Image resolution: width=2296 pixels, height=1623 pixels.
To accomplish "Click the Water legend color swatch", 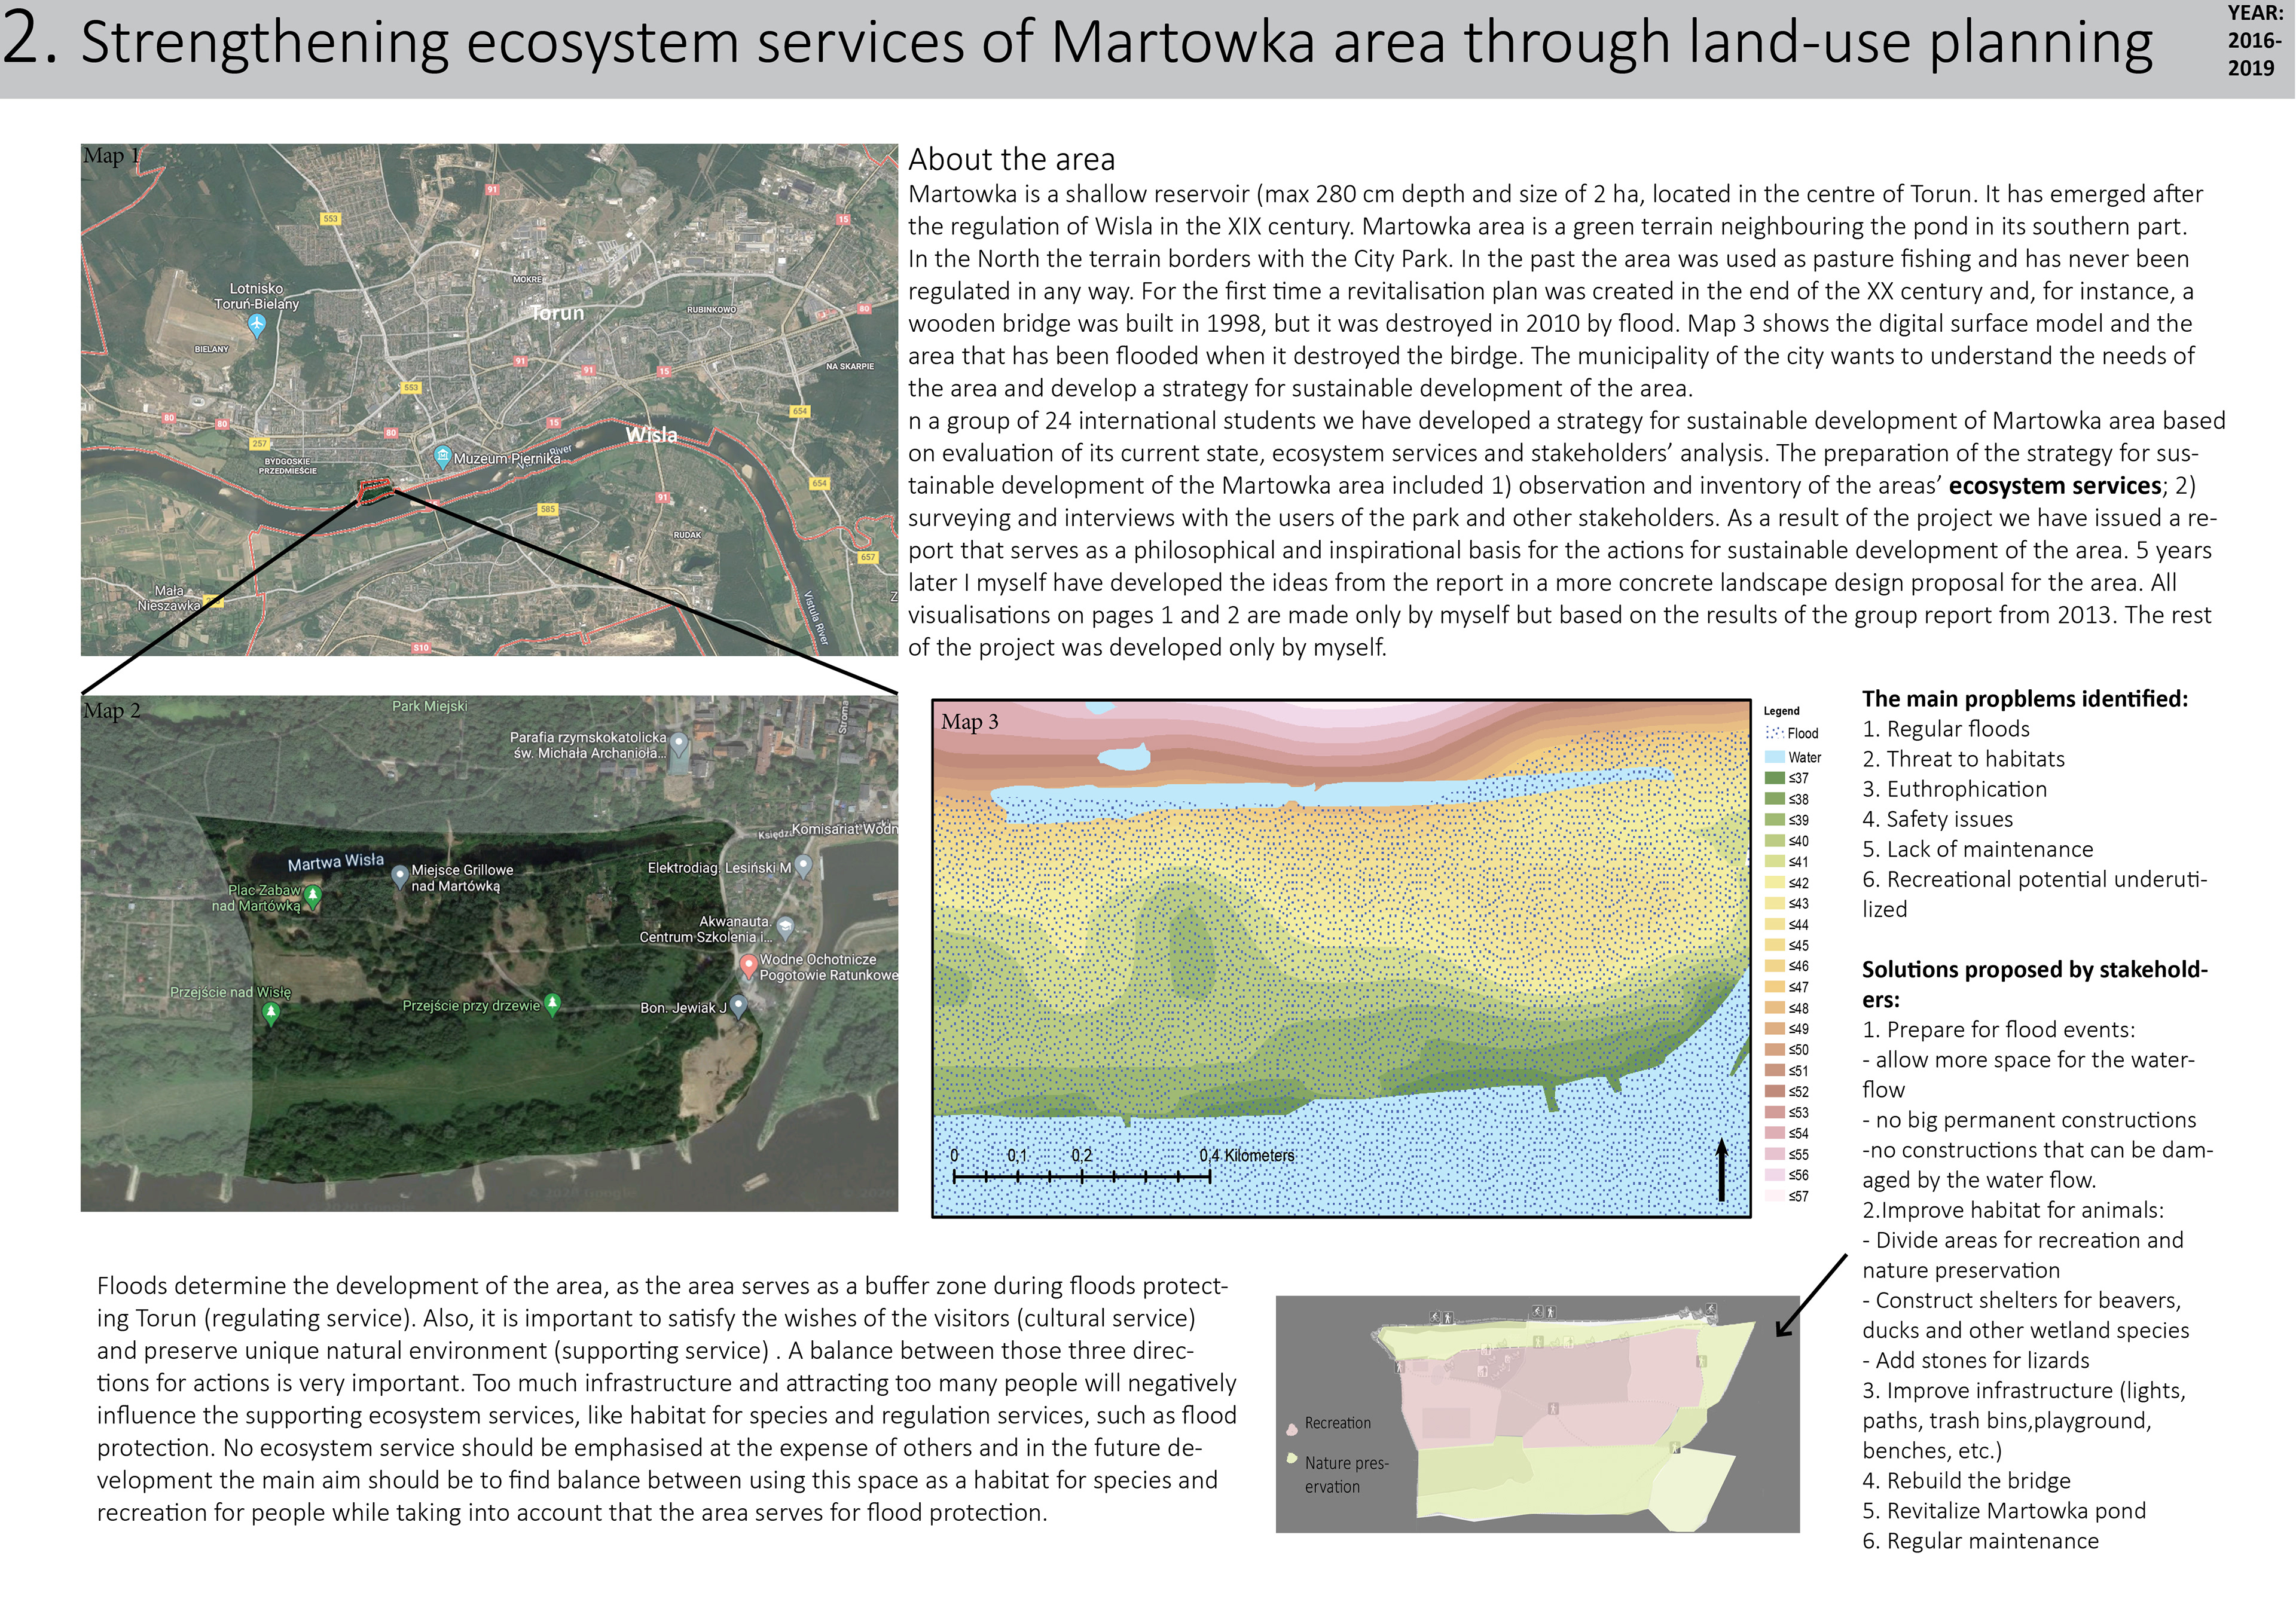I will [x=1775, y=757].
